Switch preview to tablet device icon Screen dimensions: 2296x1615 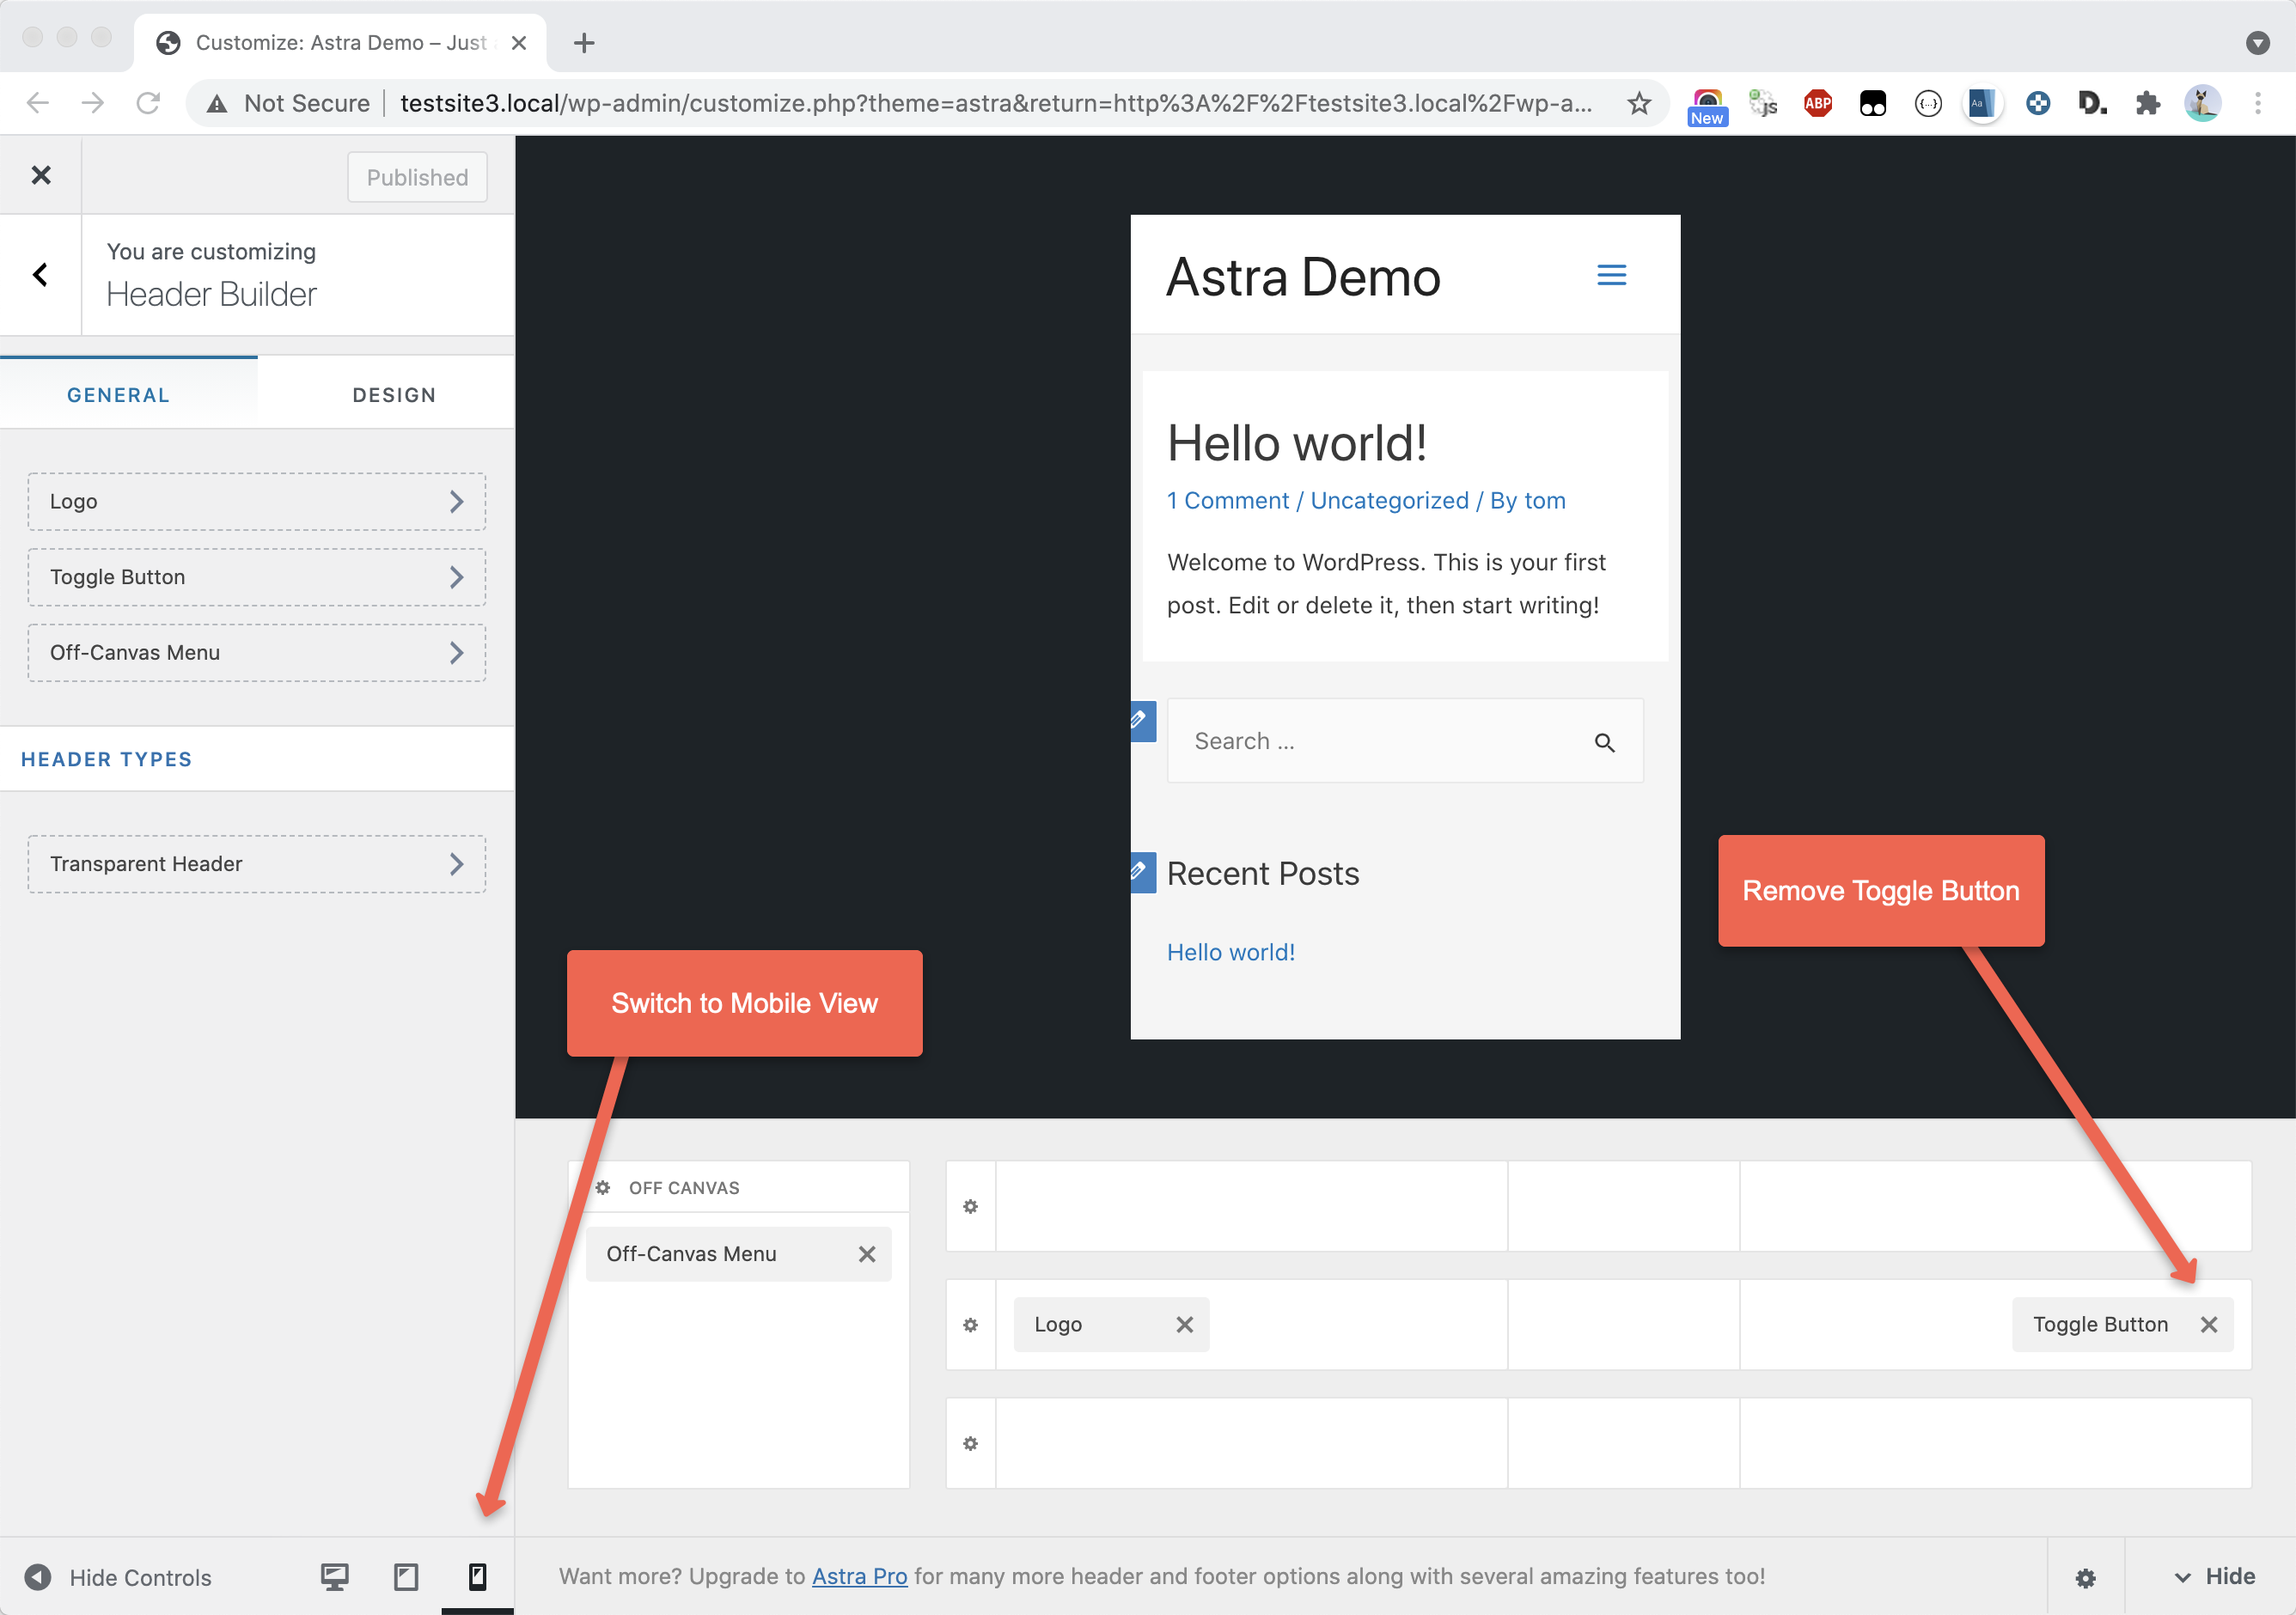406,1577
